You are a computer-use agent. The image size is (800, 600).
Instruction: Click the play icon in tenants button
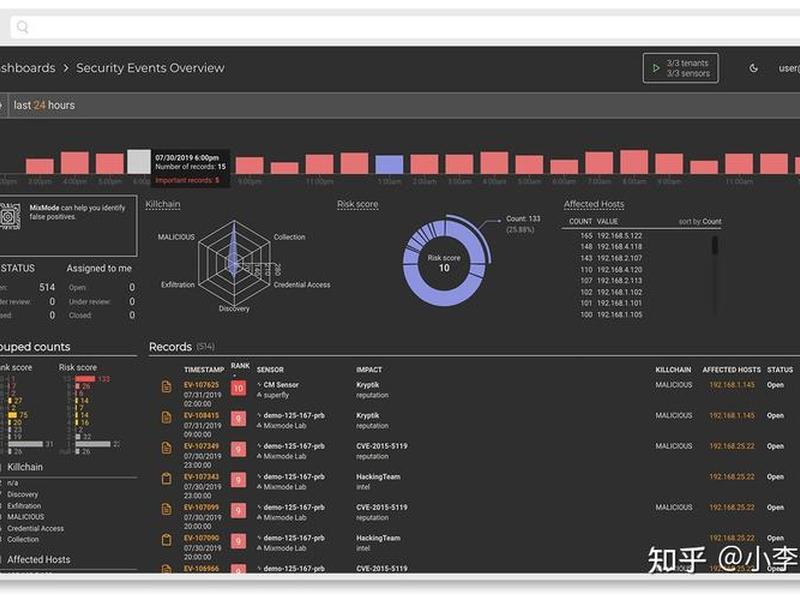[656, 68]
